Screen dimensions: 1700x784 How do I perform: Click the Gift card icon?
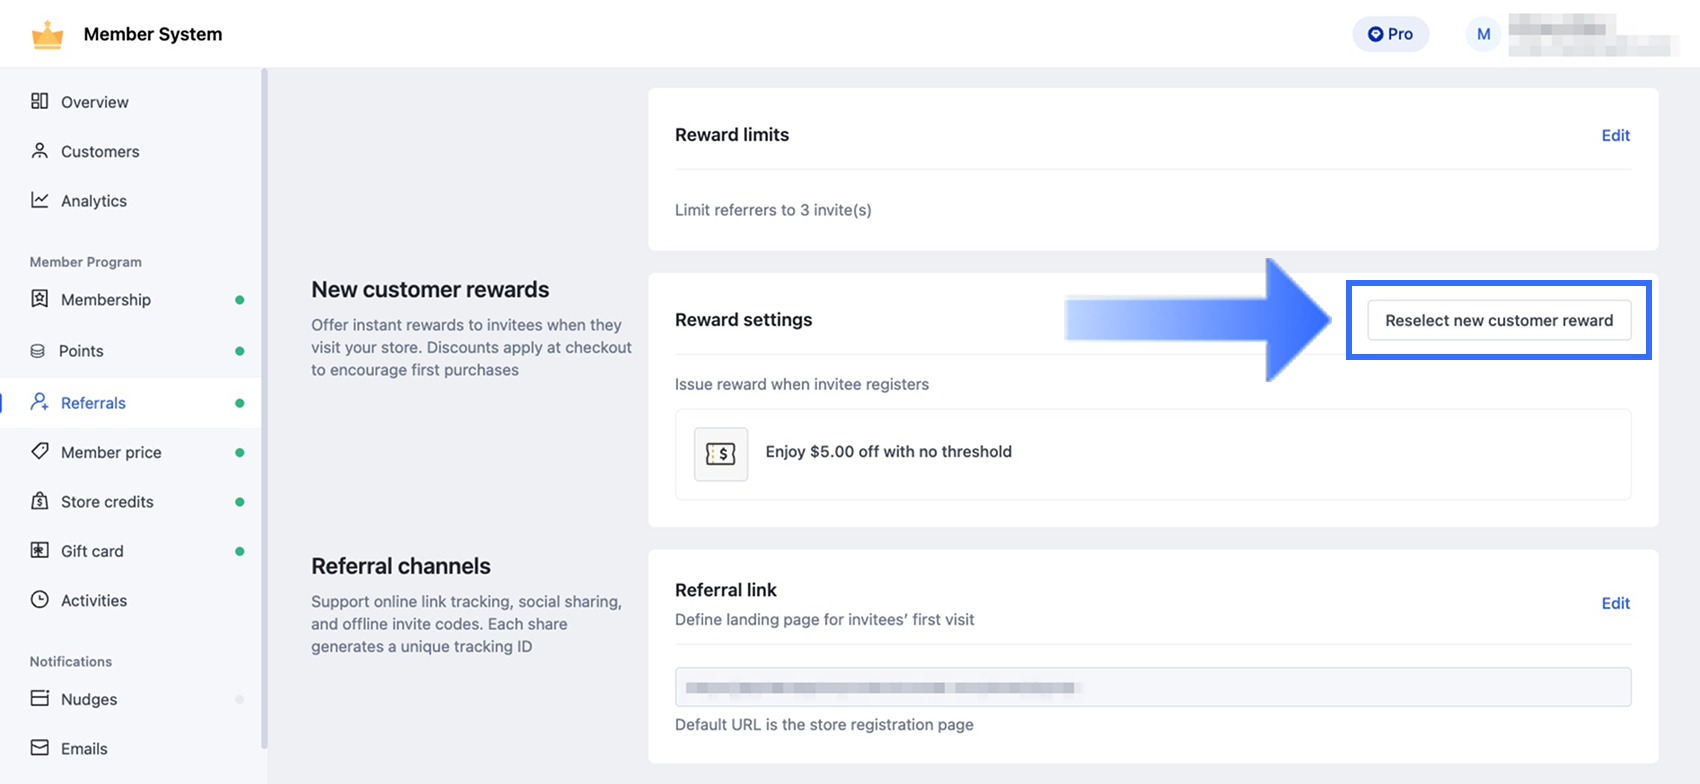pos(40,550)
